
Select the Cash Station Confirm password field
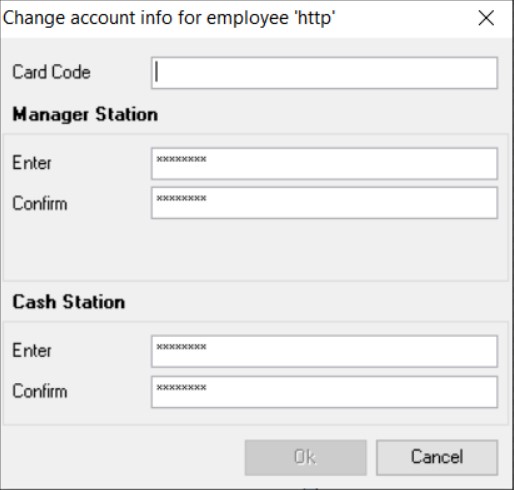(324, 392)
